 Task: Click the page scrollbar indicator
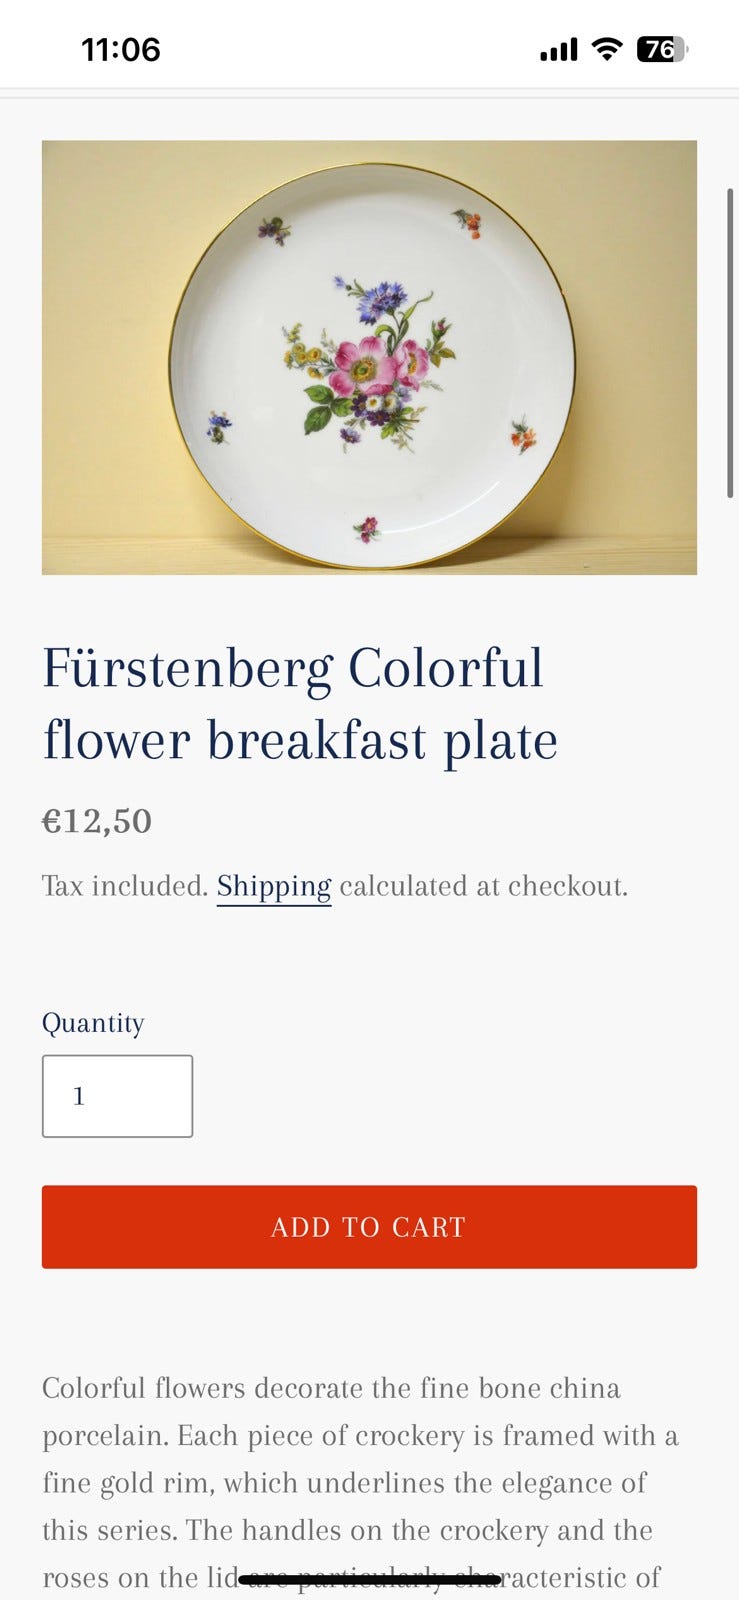pyautogui.click(x=730, y=342)
